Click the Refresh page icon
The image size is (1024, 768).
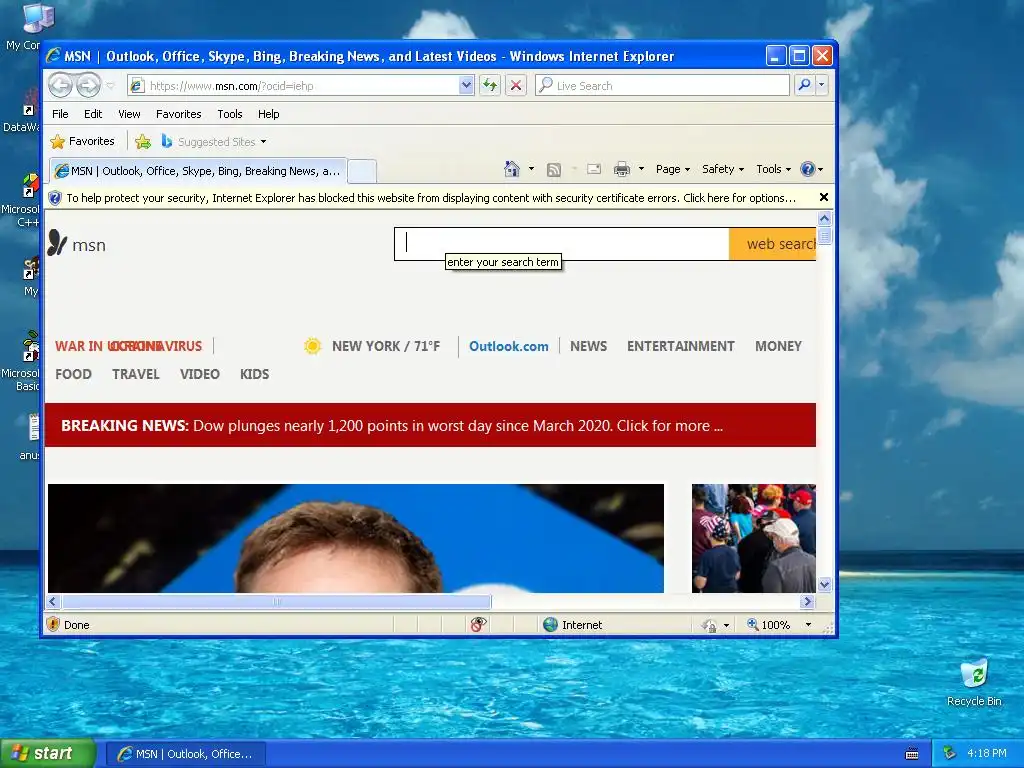tap(490, 86)
